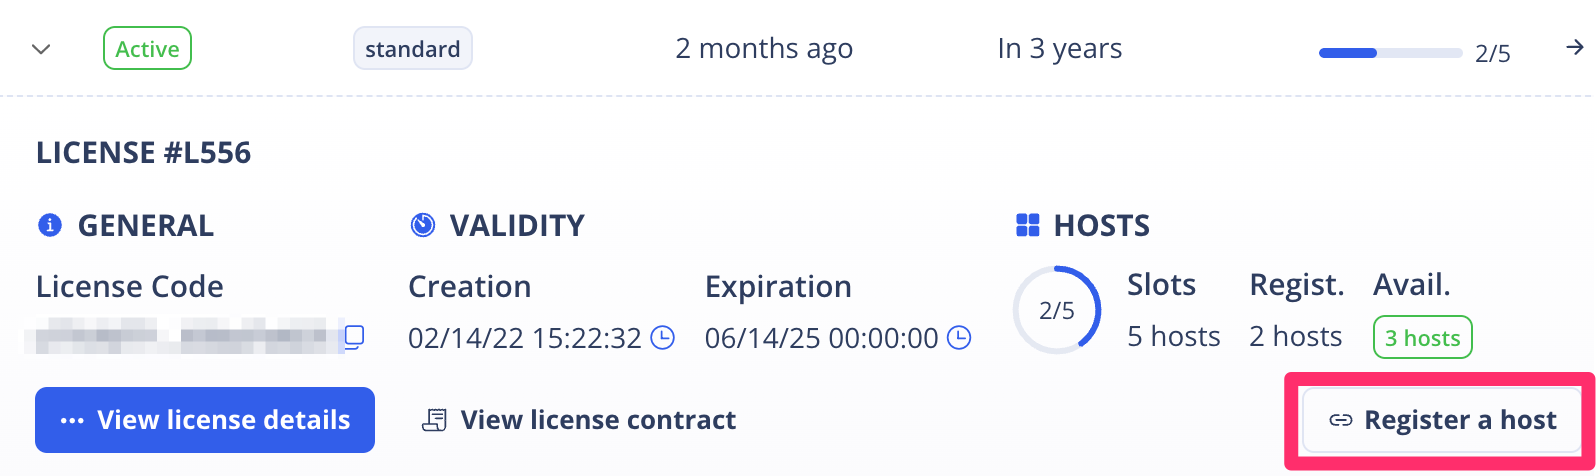Click the LICENSE #L556 heading

pos(143,153)
